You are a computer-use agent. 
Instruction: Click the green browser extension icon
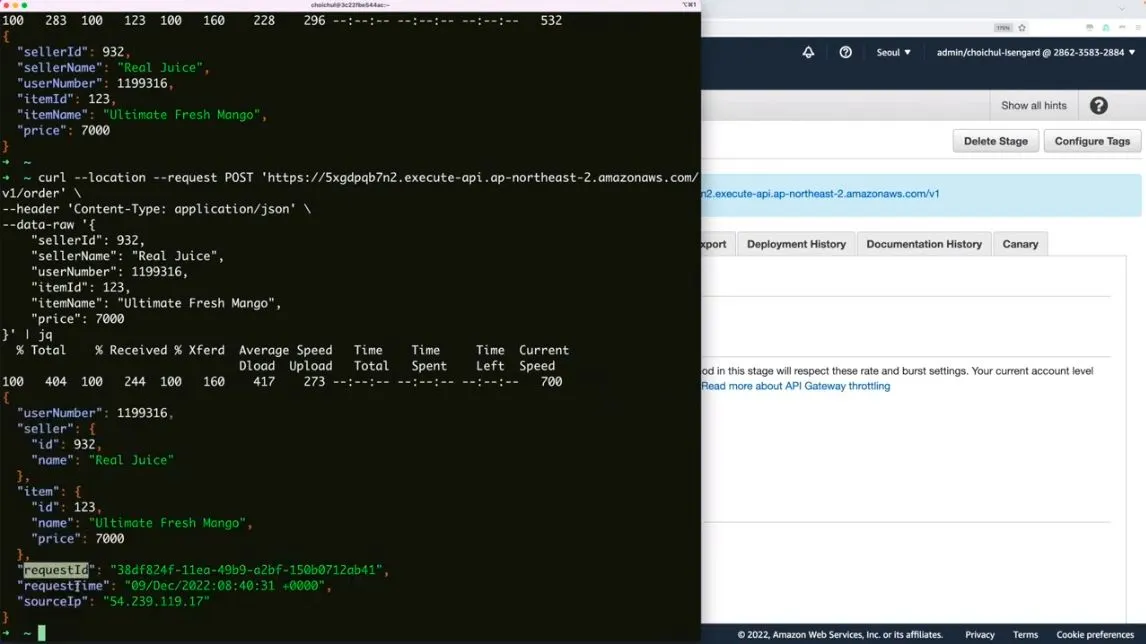tap(1106, 28)
